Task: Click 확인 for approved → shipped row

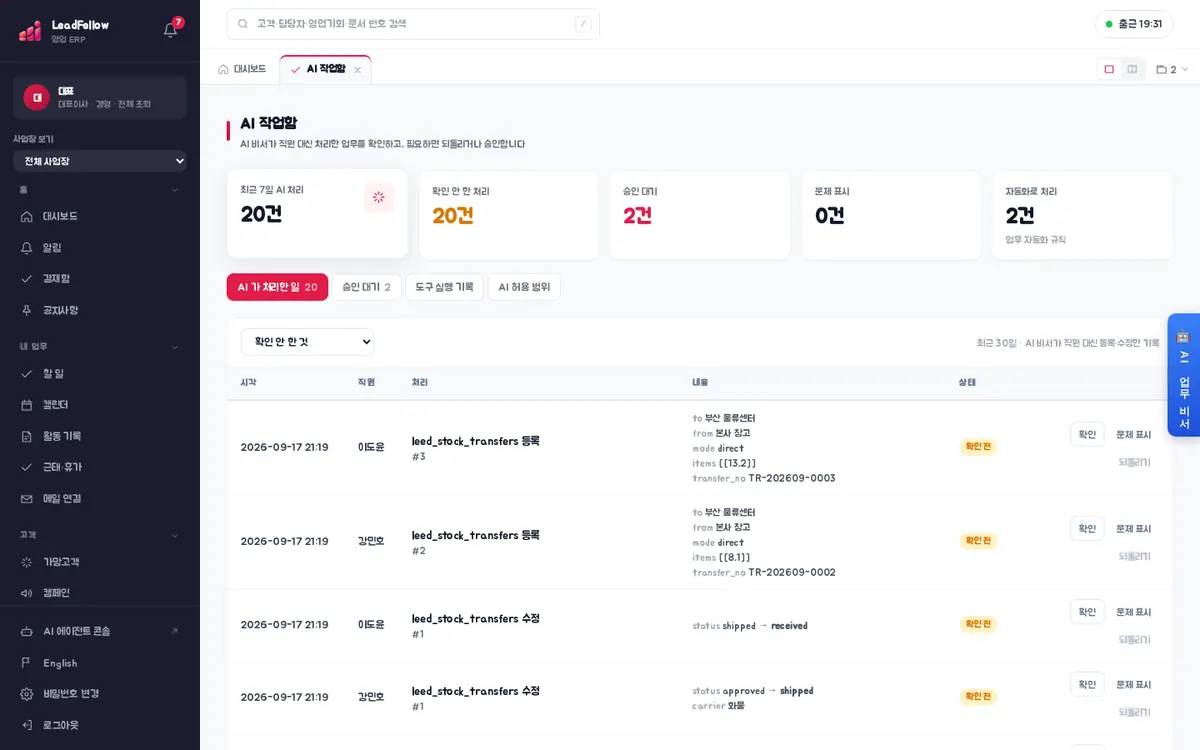Action: click(1087, 684)
